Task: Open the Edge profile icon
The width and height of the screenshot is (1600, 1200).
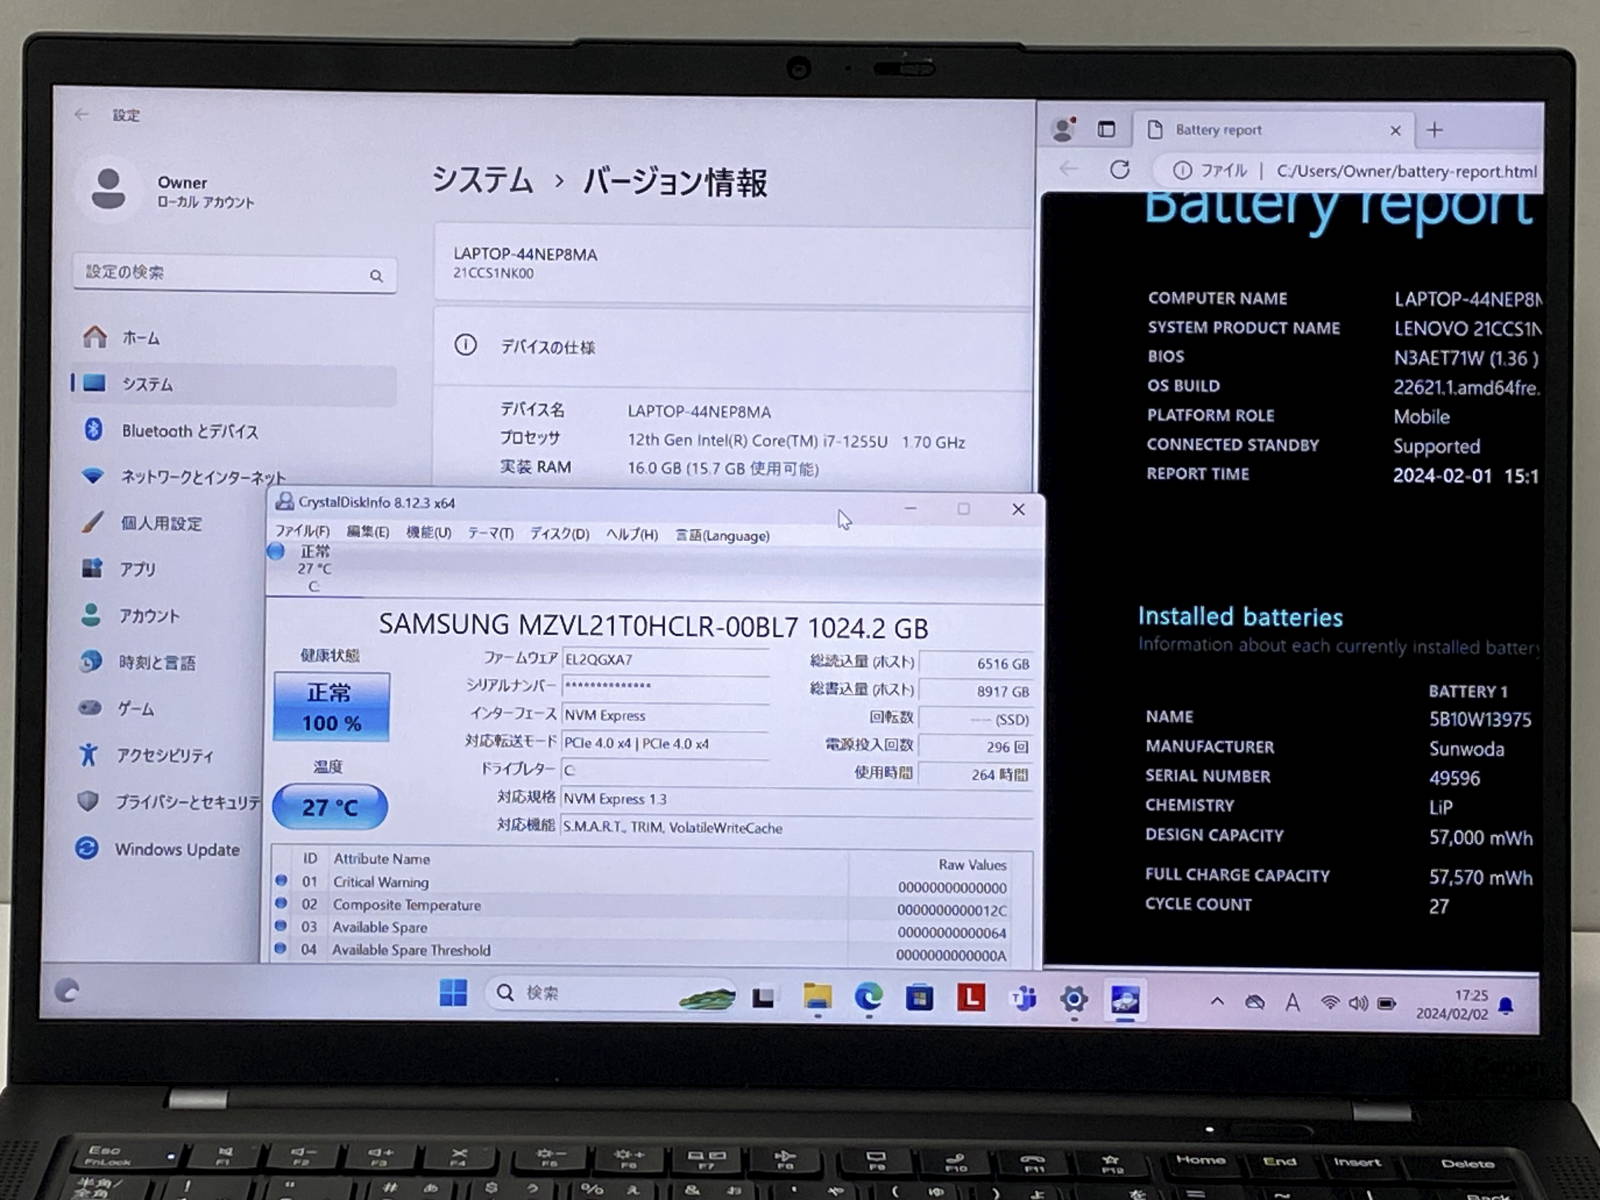Action: [1063, 129]
